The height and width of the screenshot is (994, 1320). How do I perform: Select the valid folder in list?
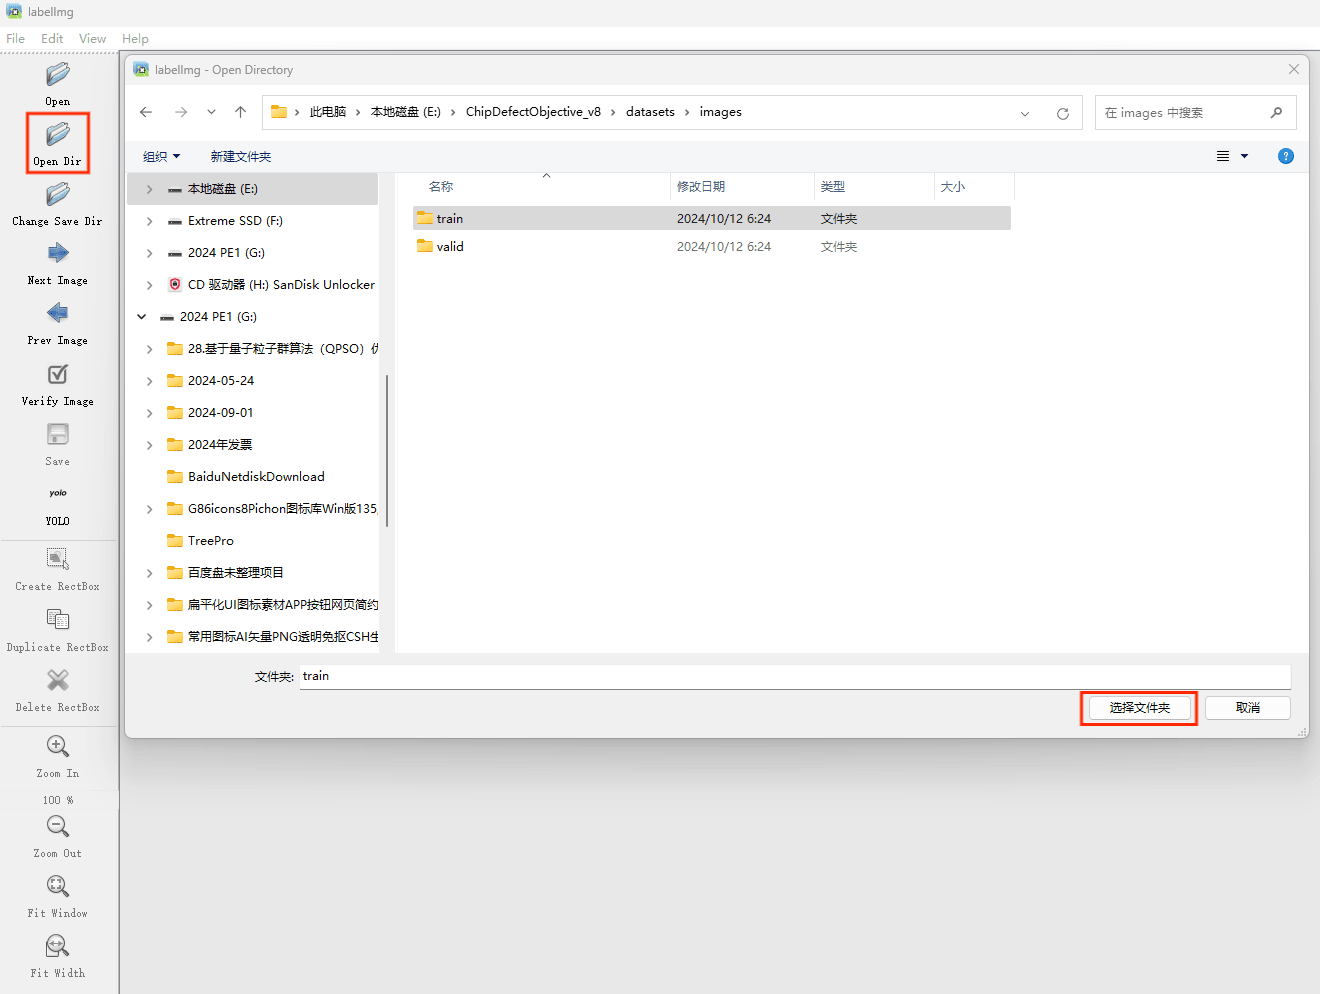[450, 247]
